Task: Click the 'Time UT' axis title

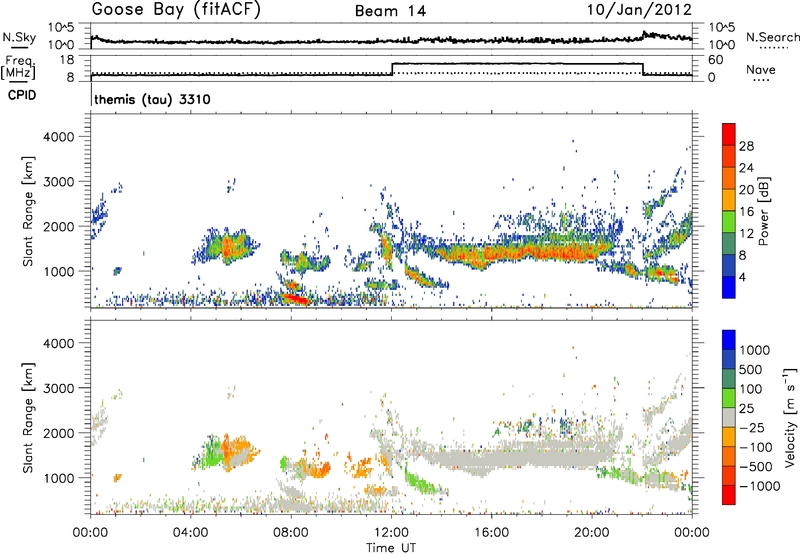Action: 391,548
